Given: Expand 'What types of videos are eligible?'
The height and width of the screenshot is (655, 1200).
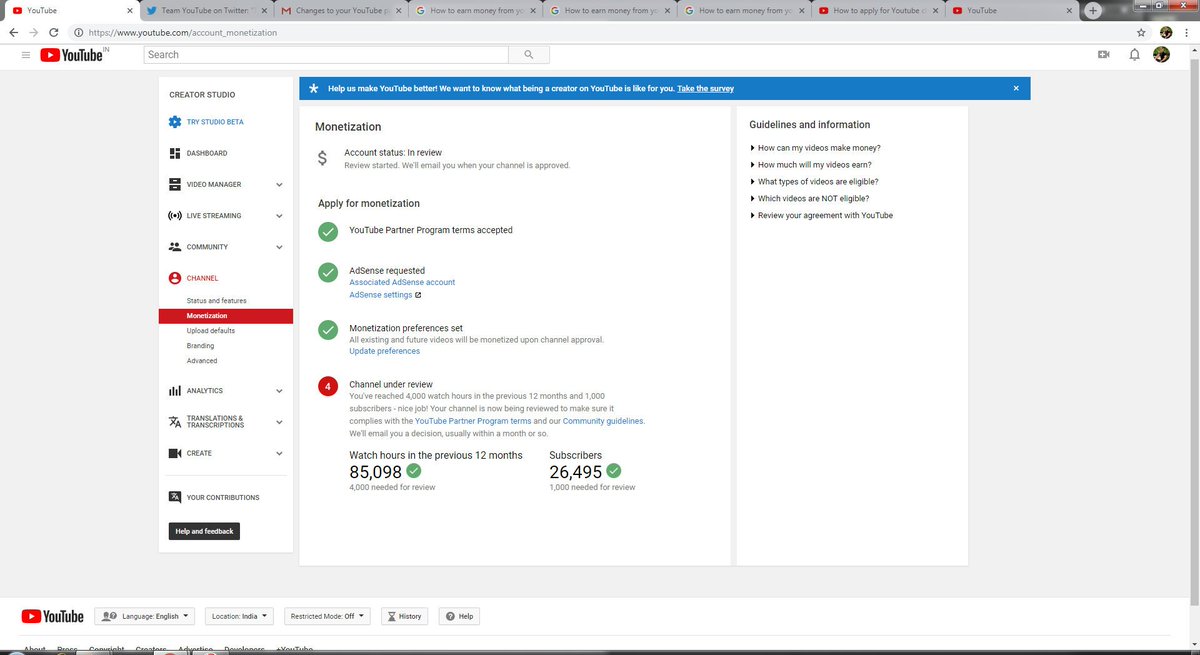Looking at the screenshot, I should point(814,182).
